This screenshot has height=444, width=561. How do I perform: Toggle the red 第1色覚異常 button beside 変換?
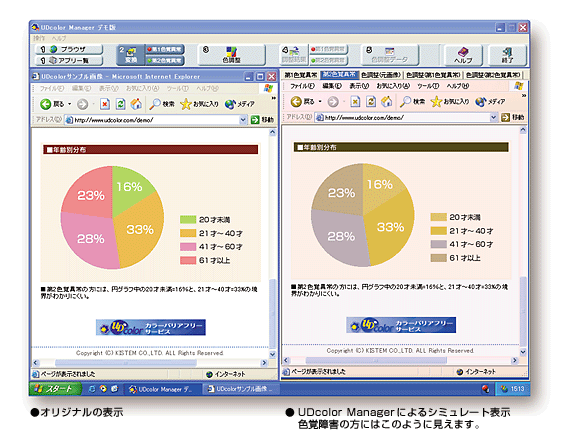pos(165,49)
